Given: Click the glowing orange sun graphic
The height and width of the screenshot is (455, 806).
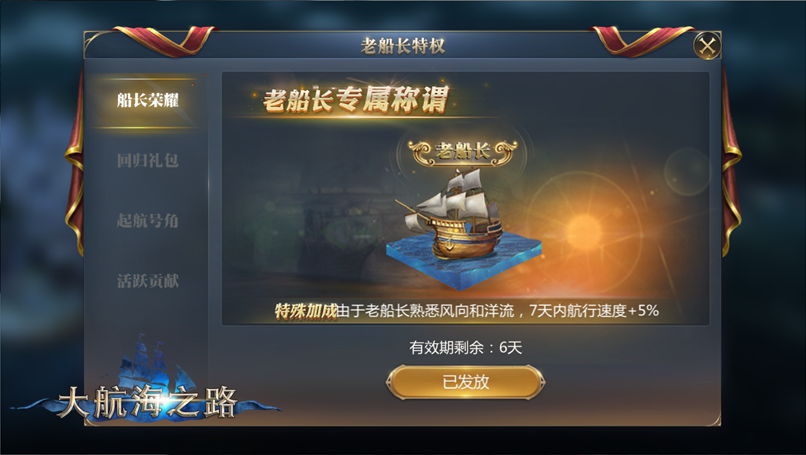Looking at the screenshot, I should pos(584,230).
